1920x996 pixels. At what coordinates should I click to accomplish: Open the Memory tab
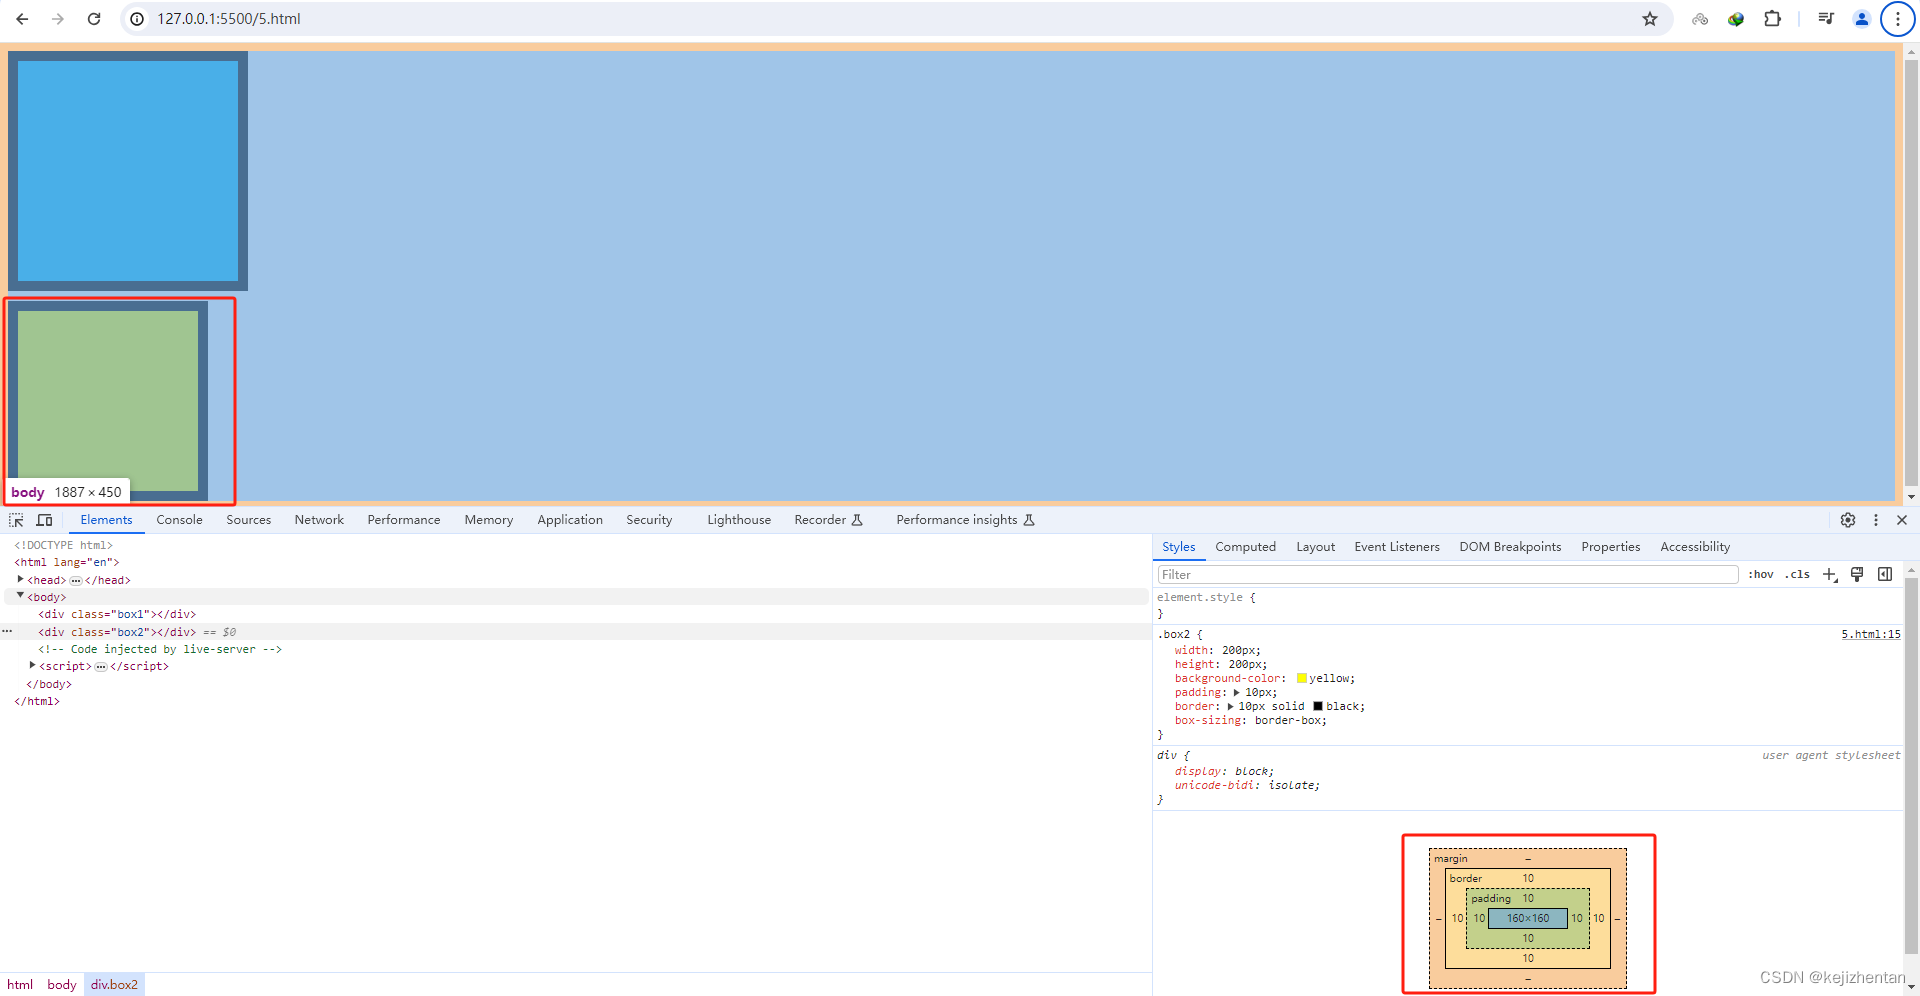click(x=489, y=520)
